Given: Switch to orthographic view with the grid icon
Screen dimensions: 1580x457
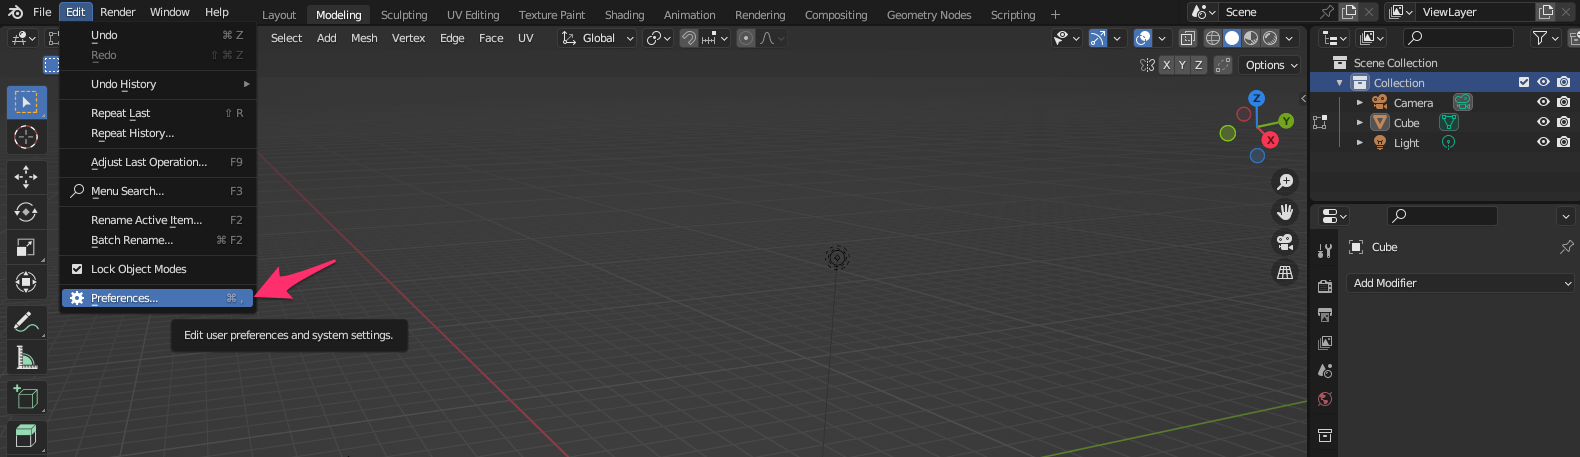Looking at the screenshot, I should (x=1285, y=272).
